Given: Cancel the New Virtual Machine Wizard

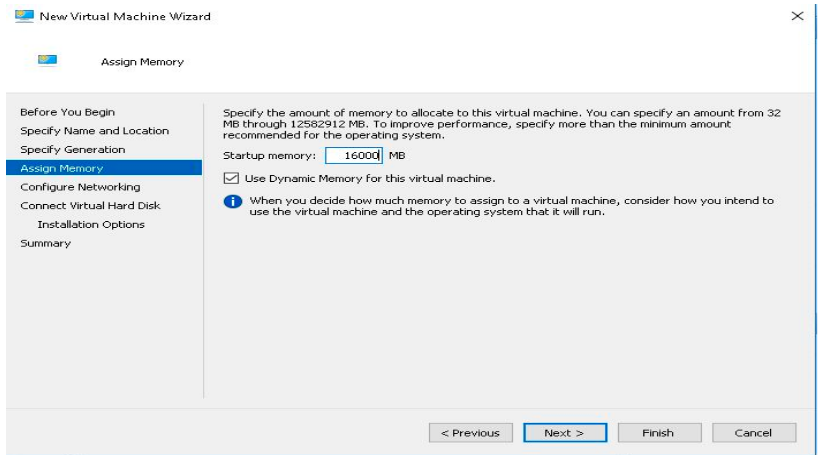Looking at the screenshot, I should pos(754,433).
